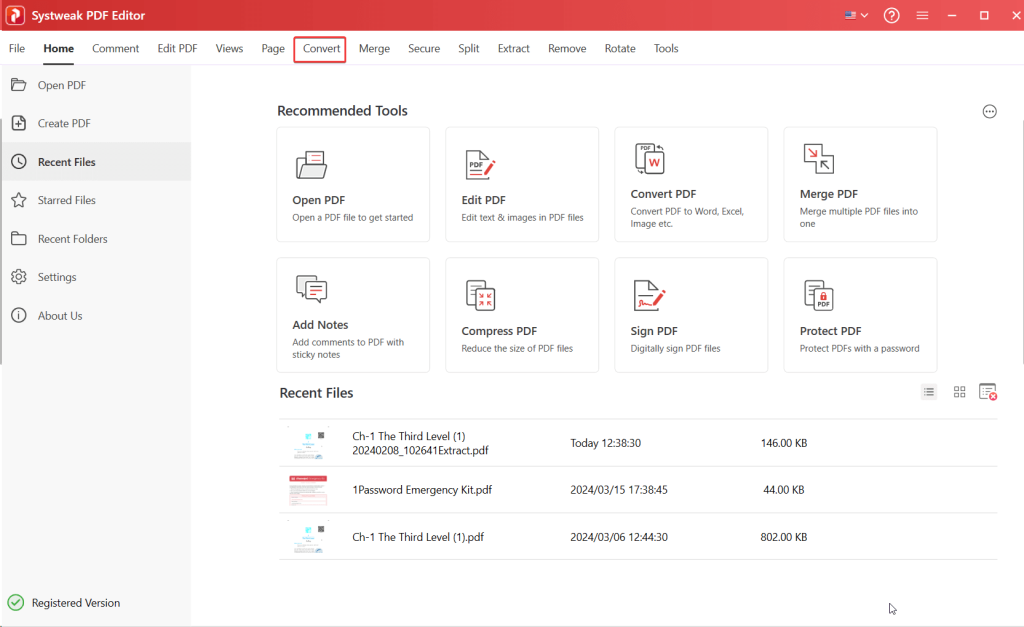Switch Recent Files to grid view
The height and width of the screenshot is (627, 1024).
click(959, 392)
